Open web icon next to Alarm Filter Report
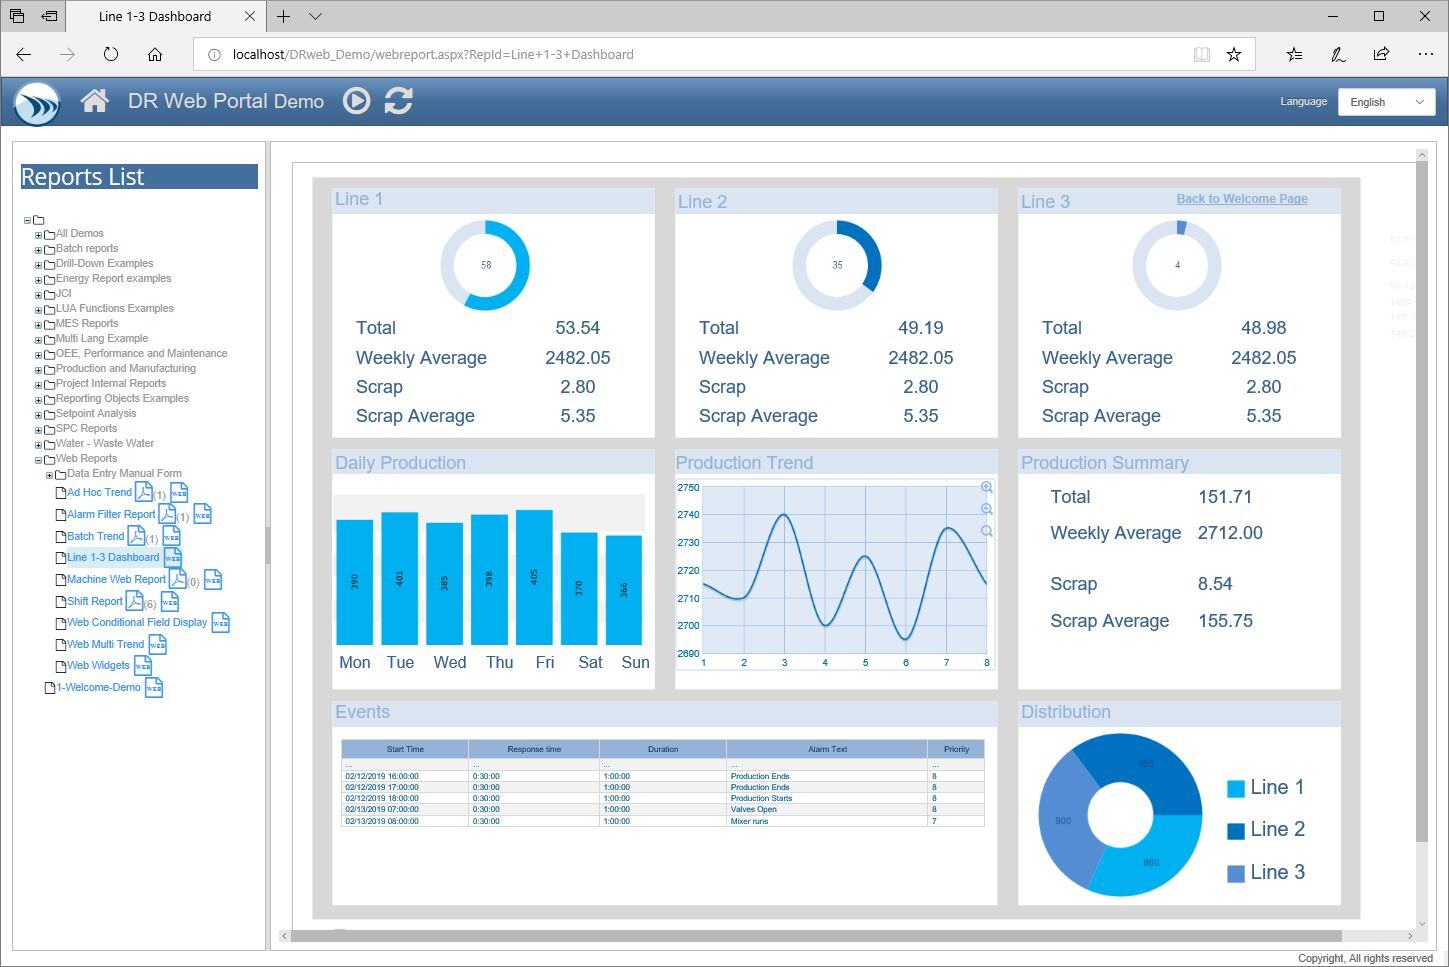 203,514
